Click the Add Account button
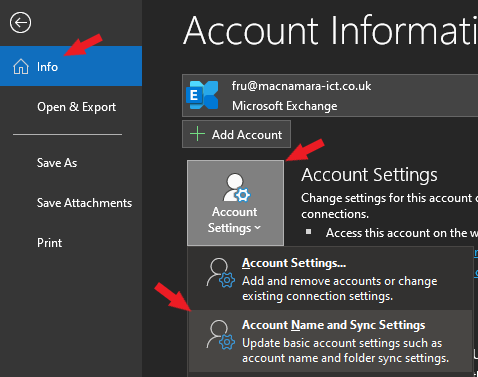The image size is (478, 377). pos(236,134)
